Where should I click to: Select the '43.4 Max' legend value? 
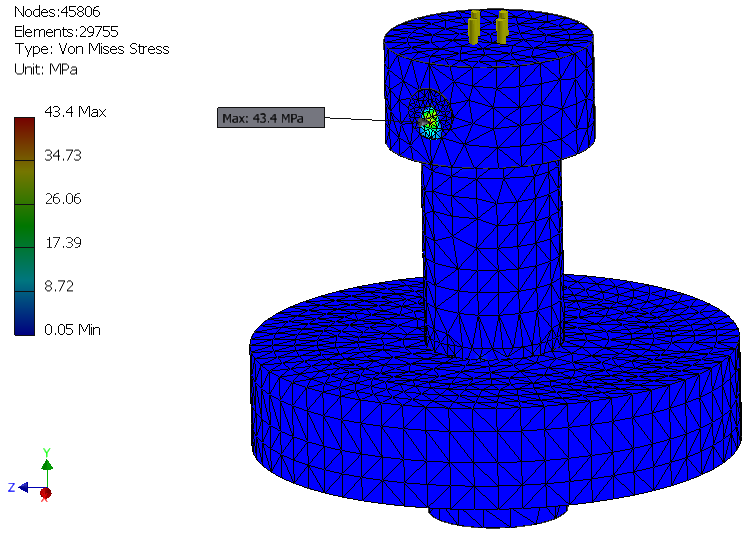[x=75, y=112]
